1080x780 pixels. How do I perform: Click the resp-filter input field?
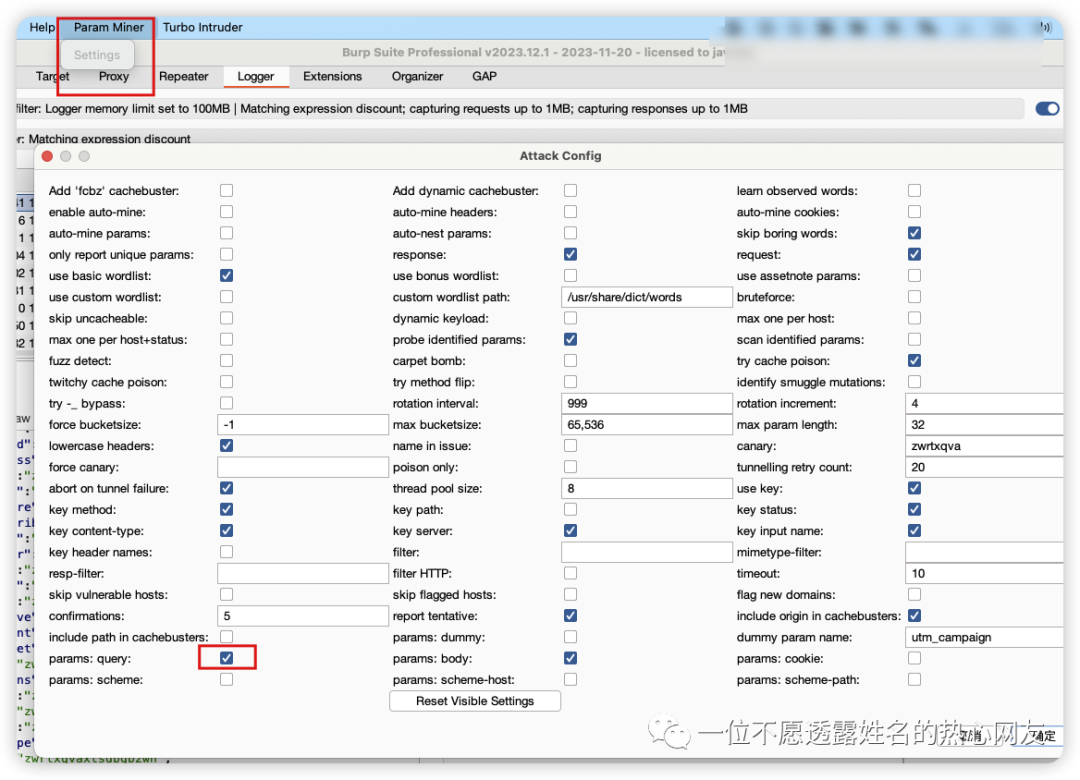302,573
